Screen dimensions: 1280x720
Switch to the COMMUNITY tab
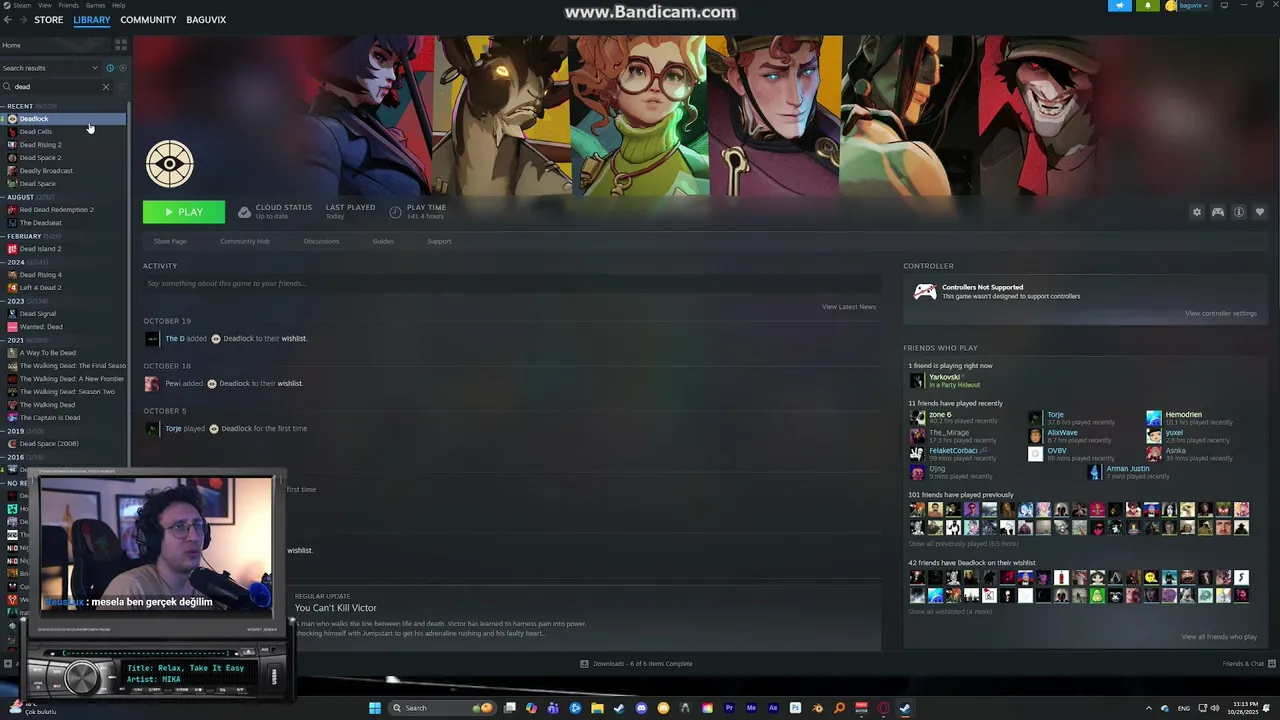pyautogui.click(x=148, y=20)
